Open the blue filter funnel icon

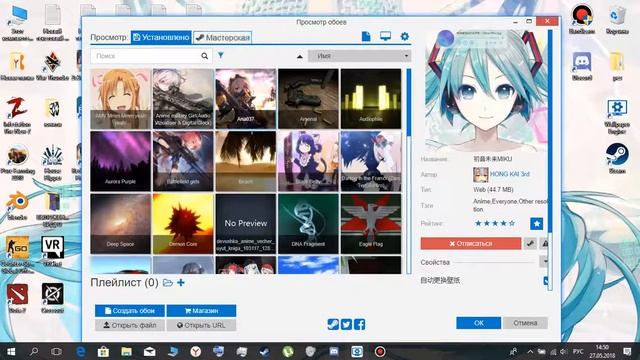coord(221,56)
